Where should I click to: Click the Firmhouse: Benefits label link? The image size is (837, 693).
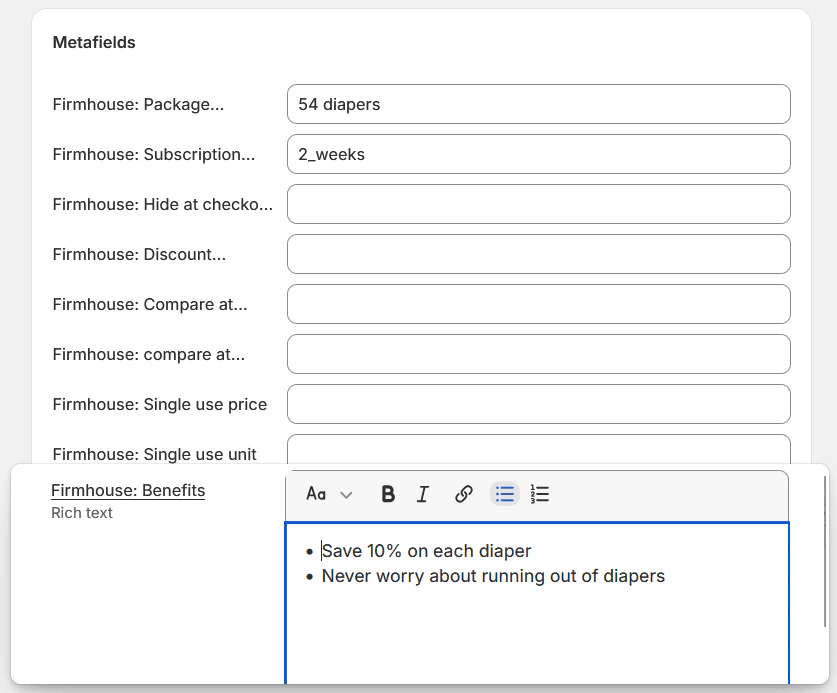tap(128, 490)
